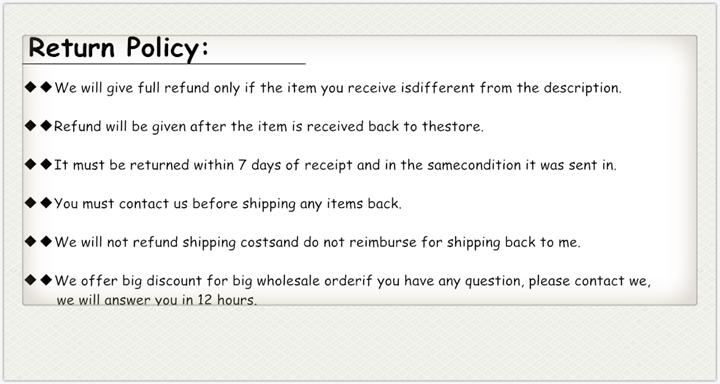The height and width of the screenshot is (384, 720).
Task: Click the words 'received back to thestore'
Action: coord(394,126)
